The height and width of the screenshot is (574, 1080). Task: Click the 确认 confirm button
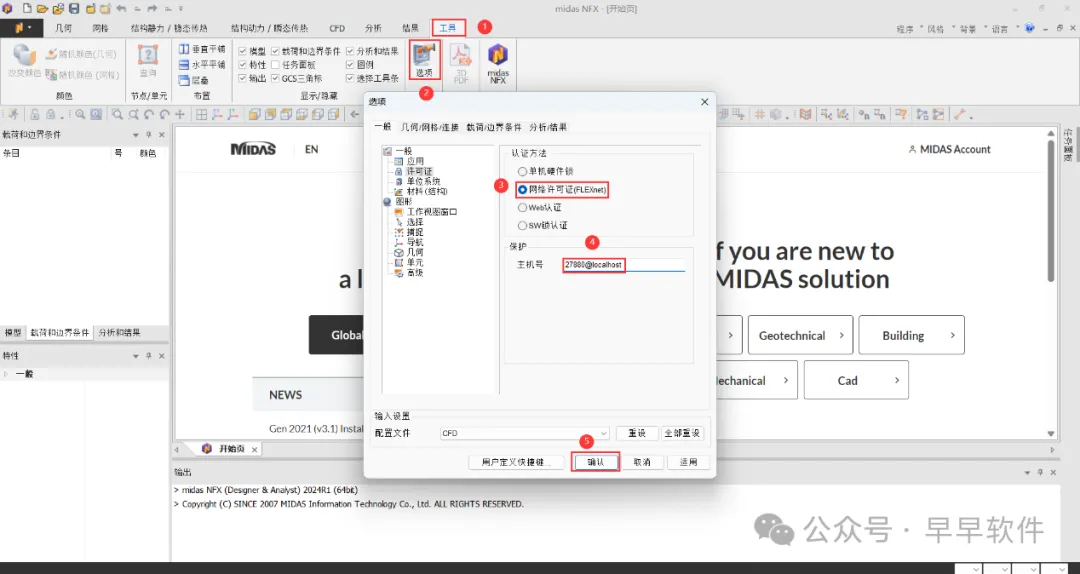(x=596, y=462)
